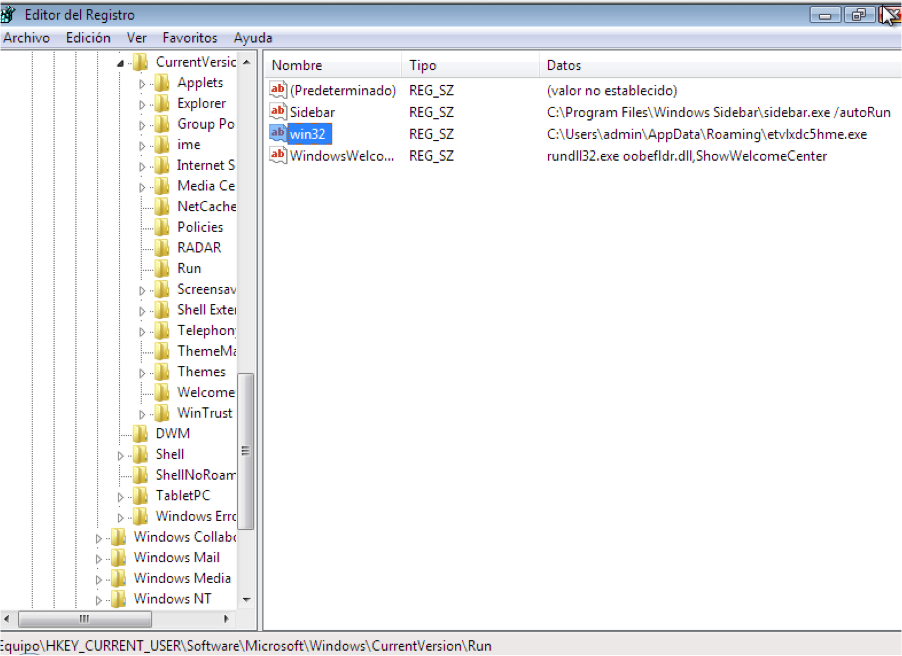Sort by the Datos column header
This screenshot has width=902, height=656.
[x=721, y=66]
